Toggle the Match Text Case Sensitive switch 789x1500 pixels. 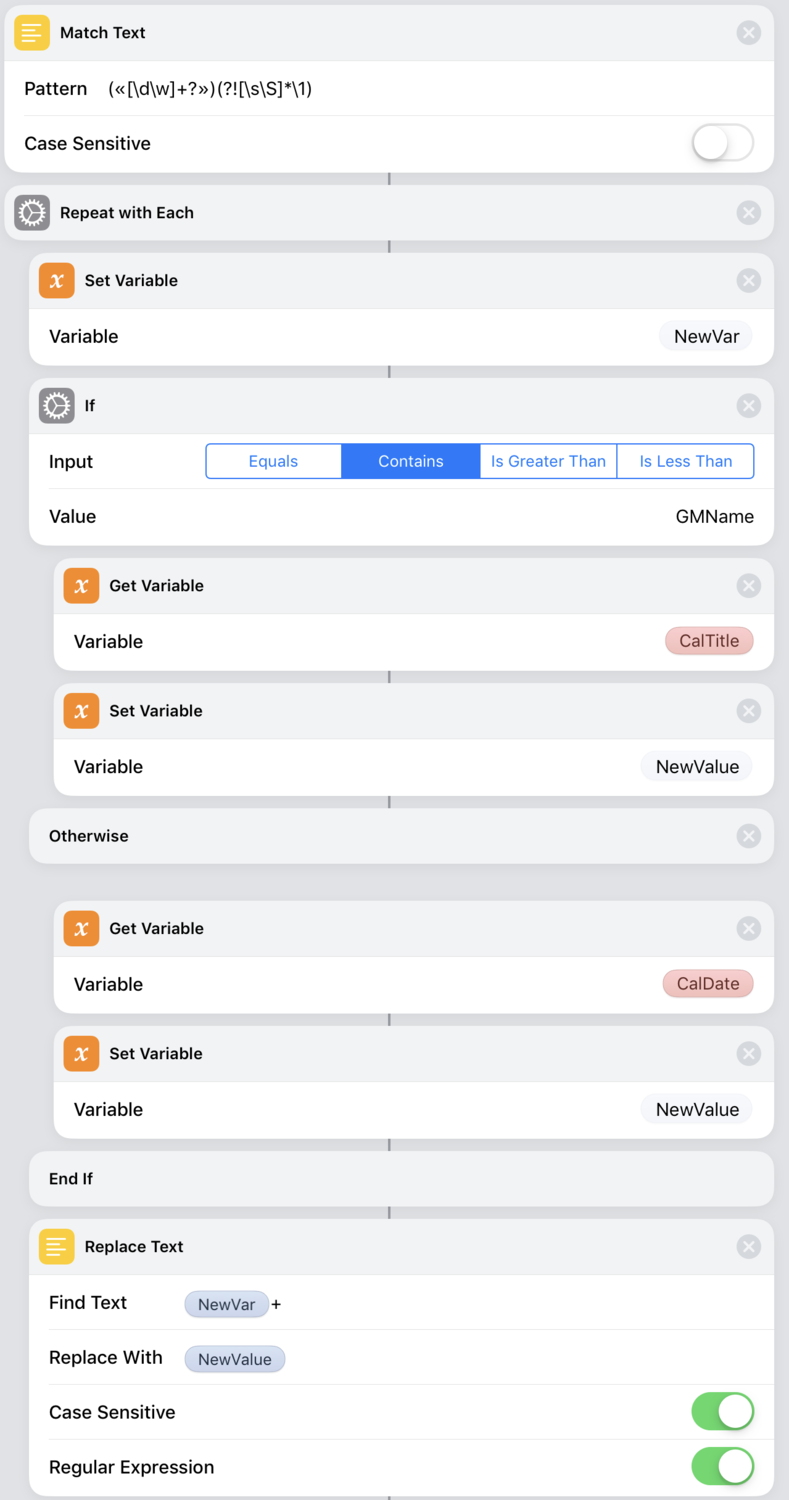pos(722,143)
